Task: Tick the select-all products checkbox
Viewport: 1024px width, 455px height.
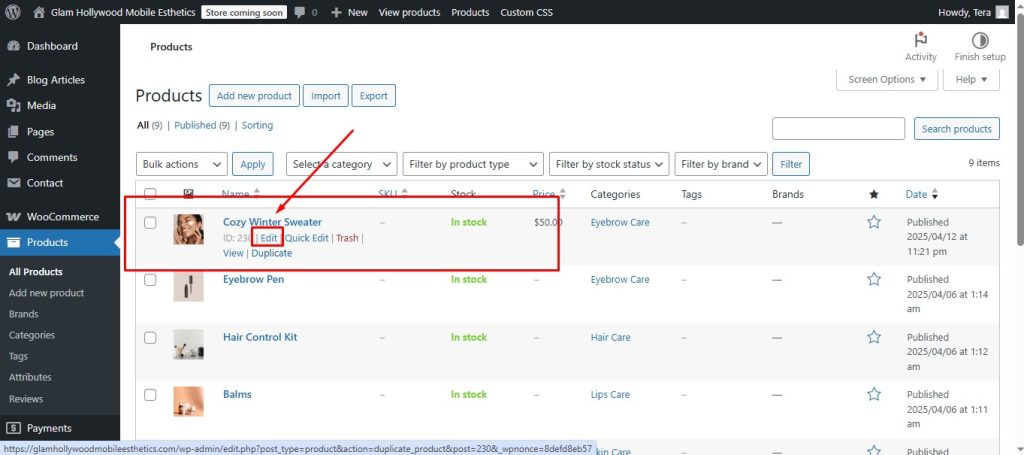Action: tap(150, 194)
